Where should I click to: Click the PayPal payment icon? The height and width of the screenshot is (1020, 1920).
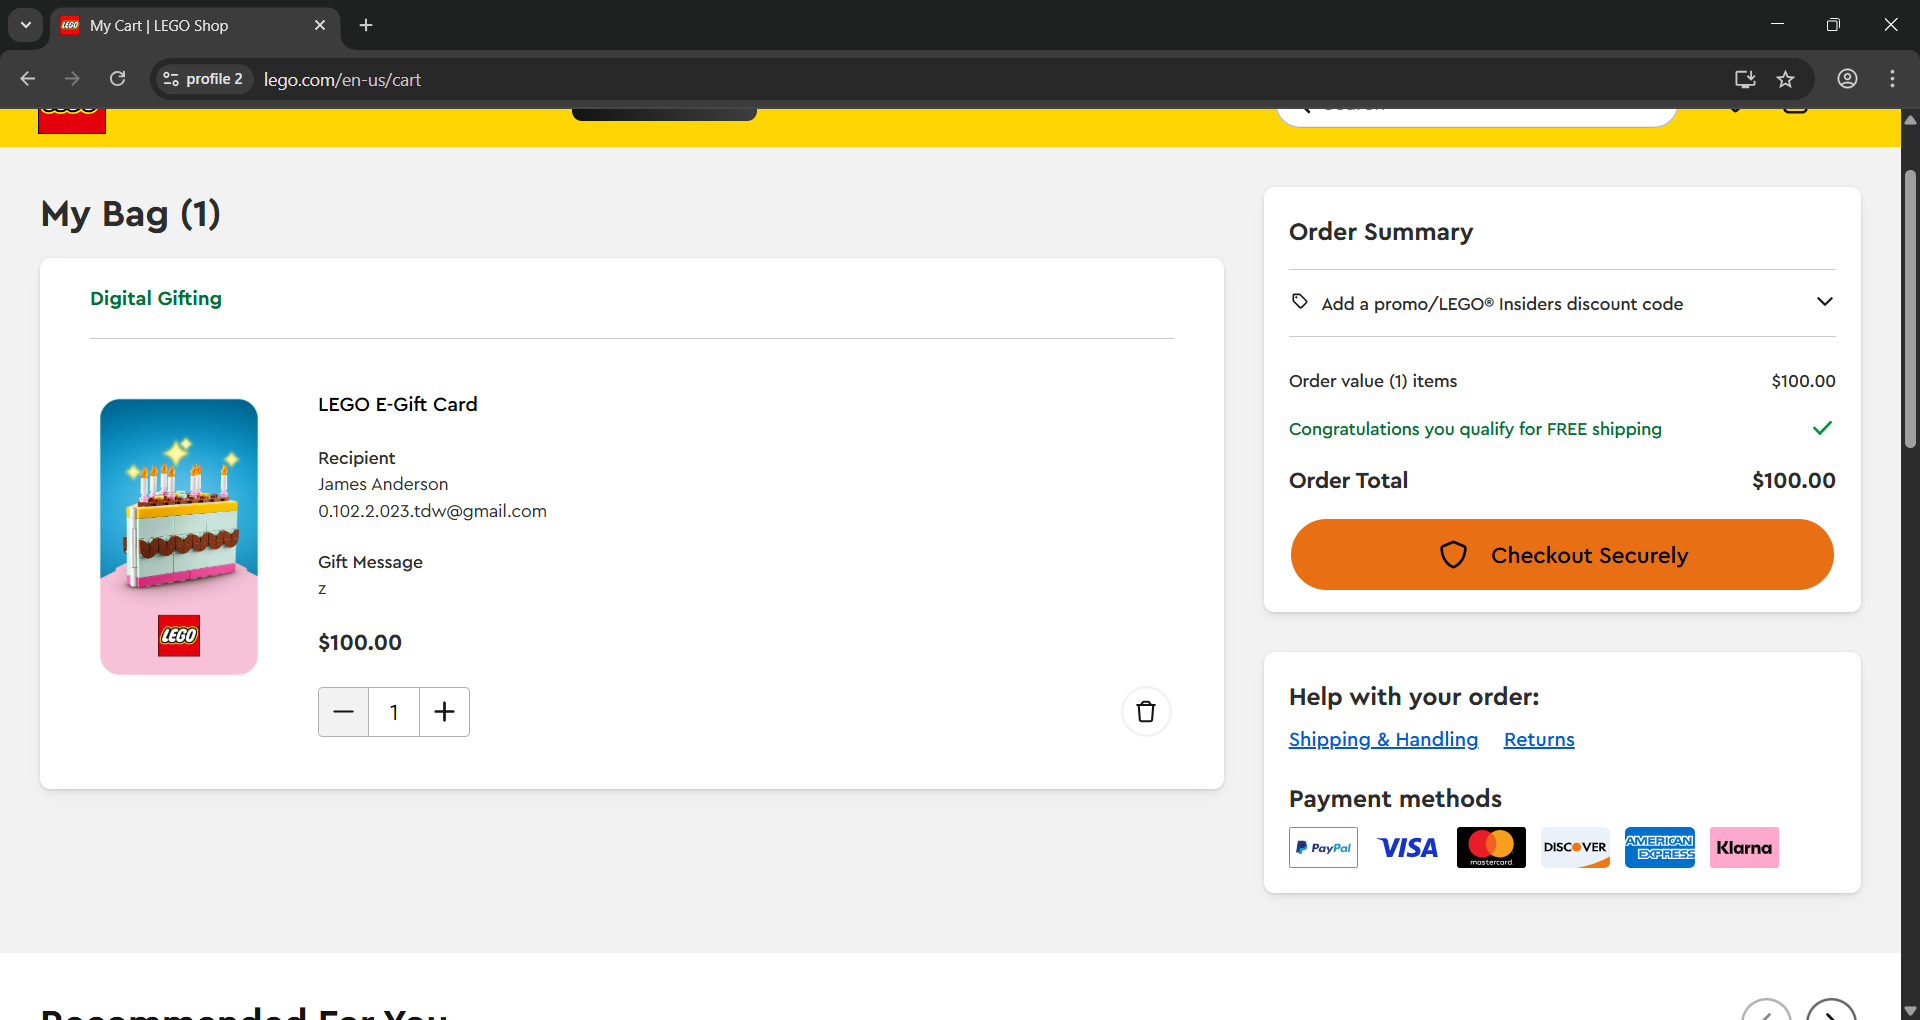[1323, 847]
